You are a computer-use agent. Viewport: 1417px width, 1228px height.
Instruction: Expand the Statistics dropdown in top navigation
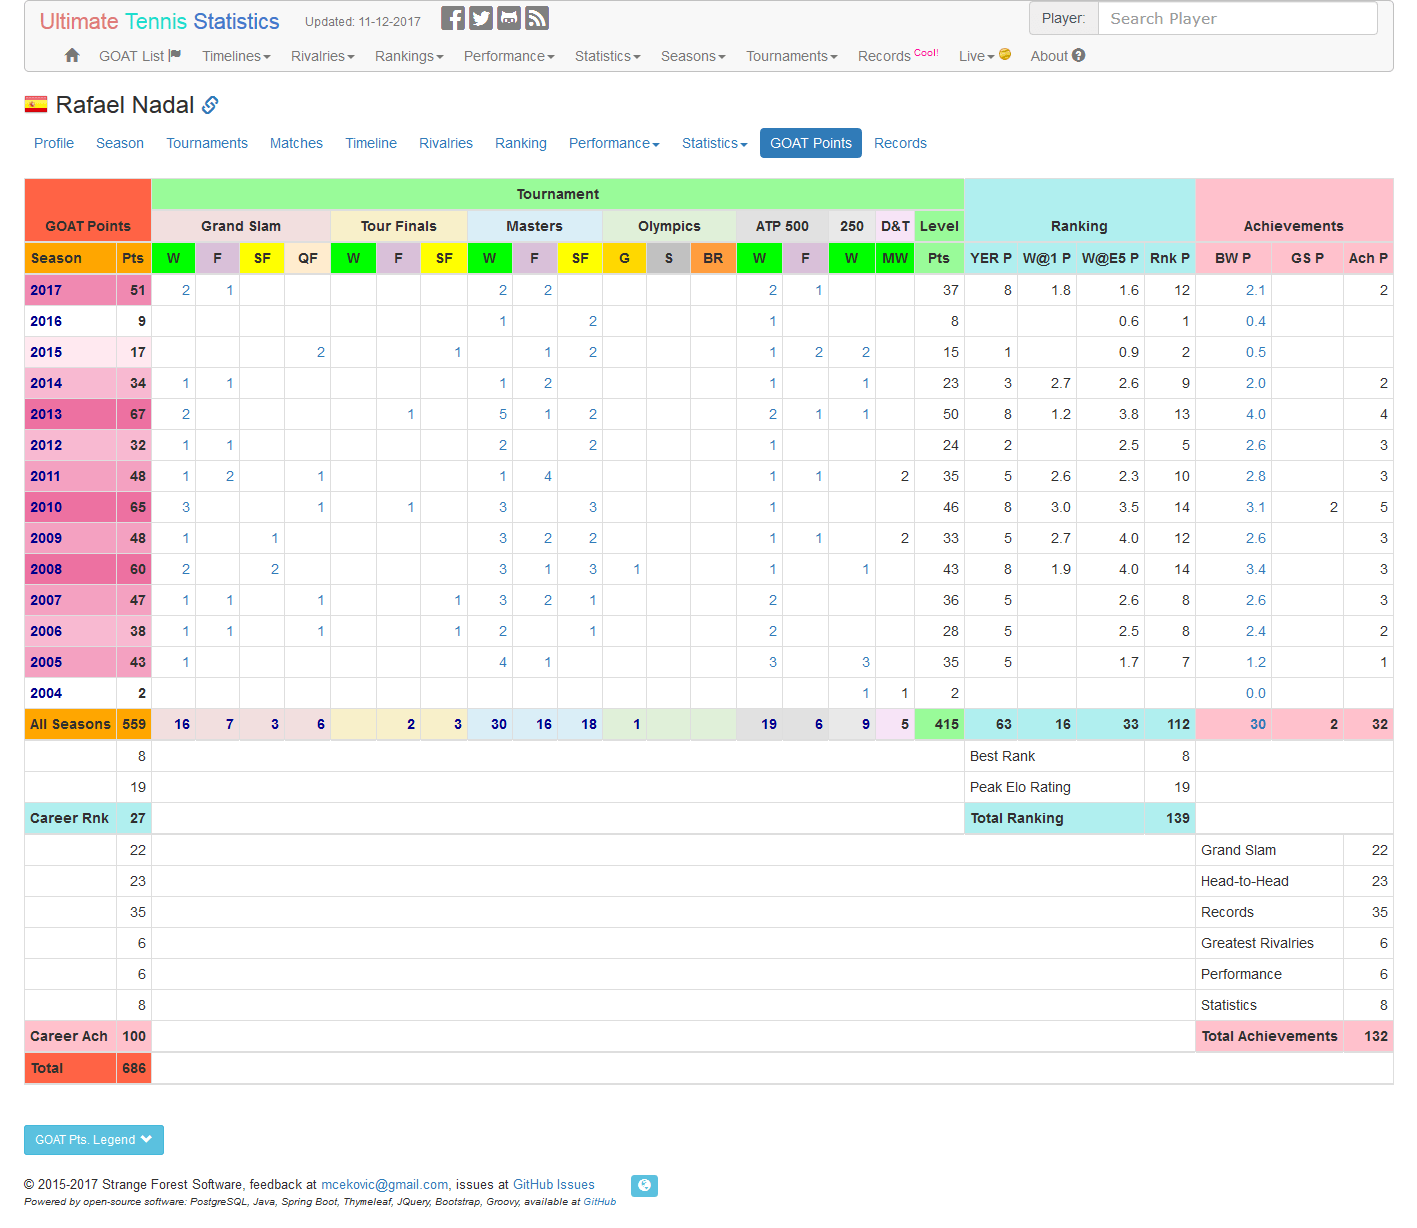(x=606, y=56)
